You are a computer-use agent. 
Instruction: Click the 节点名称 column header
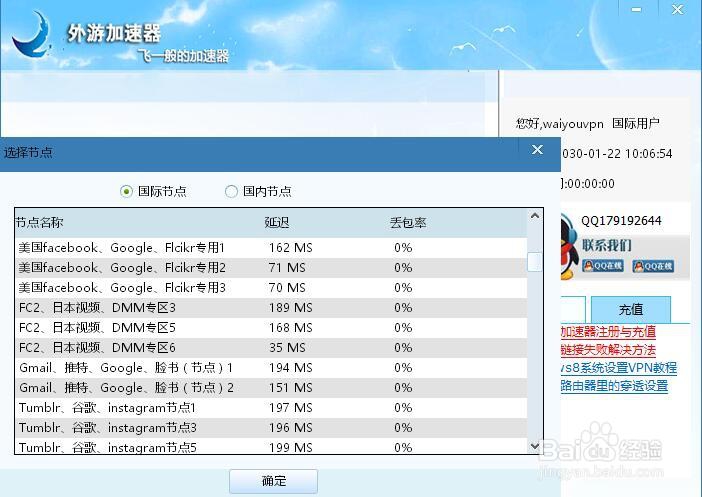click(39, 223)
